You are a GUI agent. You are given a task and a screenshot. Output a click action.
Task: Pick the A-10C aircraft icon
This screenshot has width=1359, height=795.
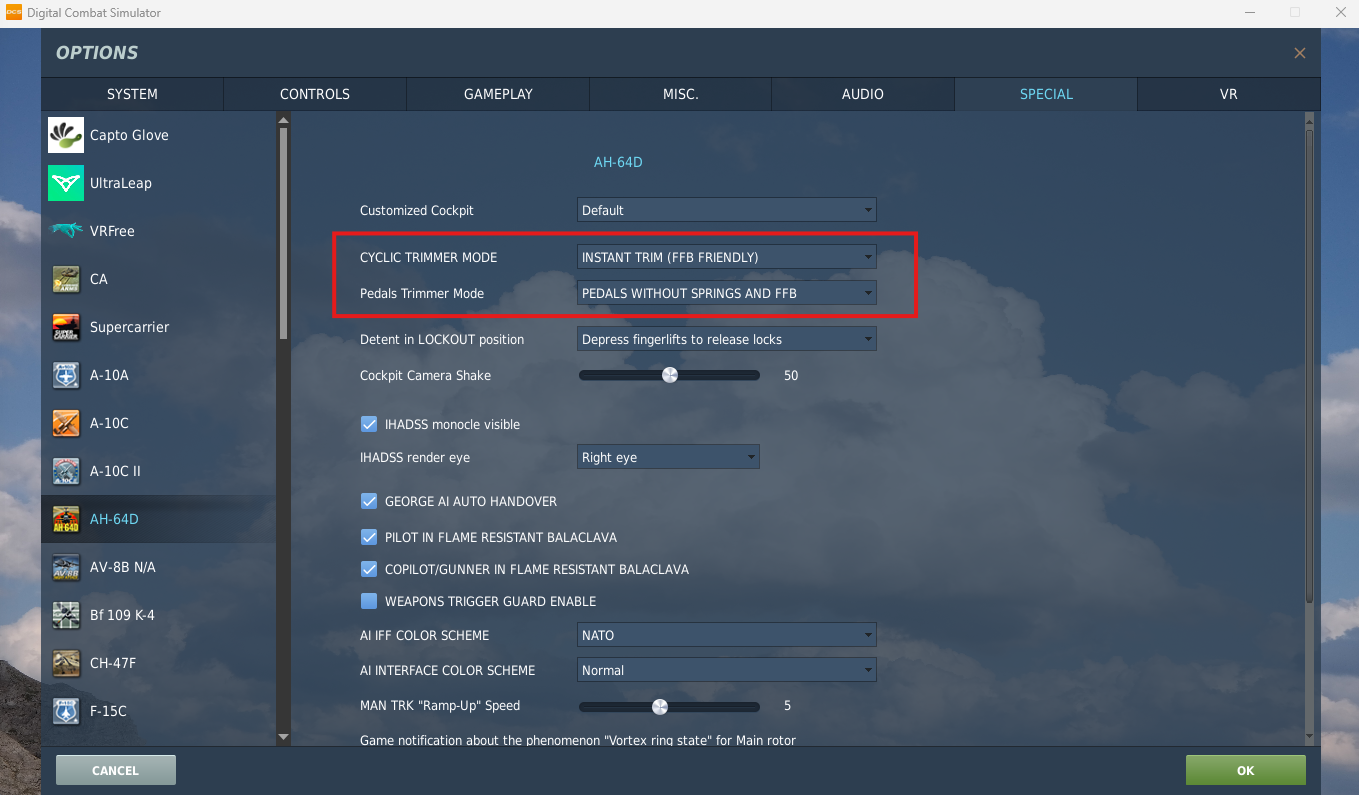pos(66,423)
